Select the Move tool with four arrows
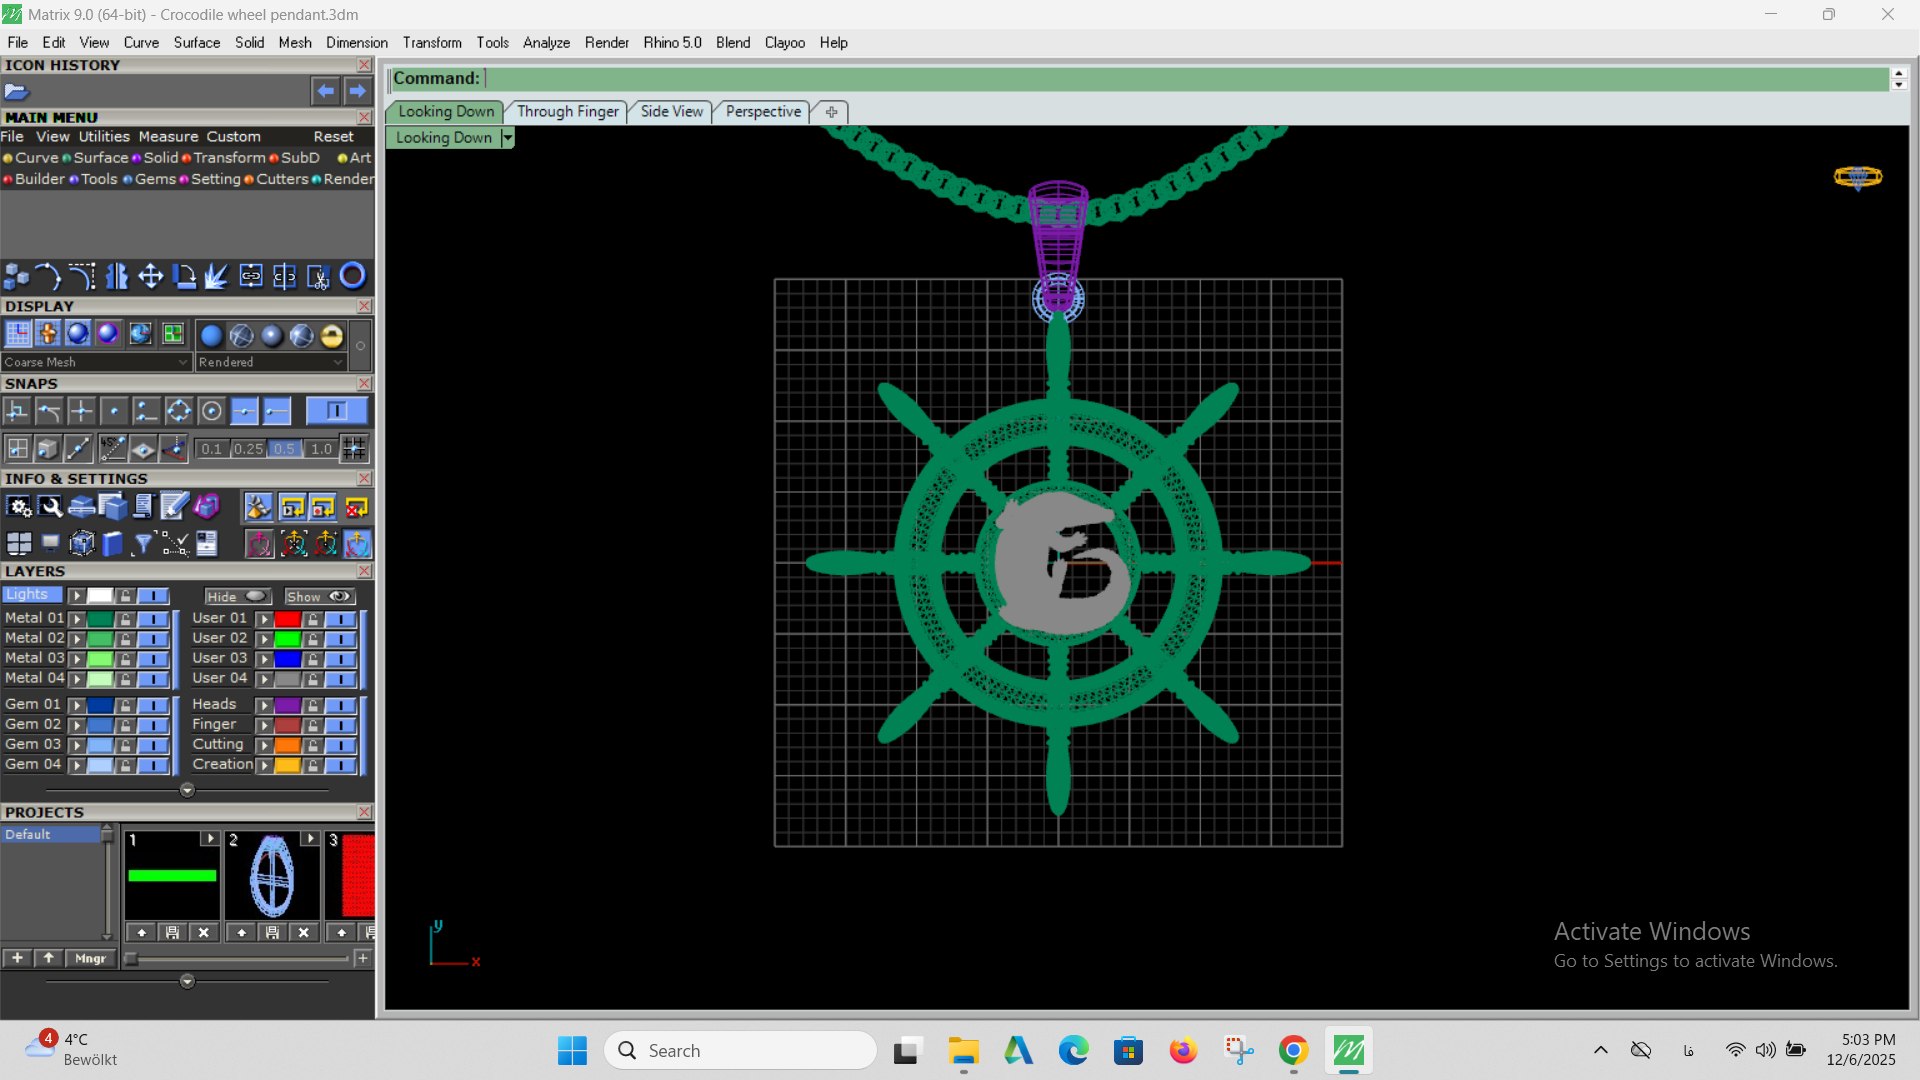The image size is (1920, 1080). tap(150, 276)
